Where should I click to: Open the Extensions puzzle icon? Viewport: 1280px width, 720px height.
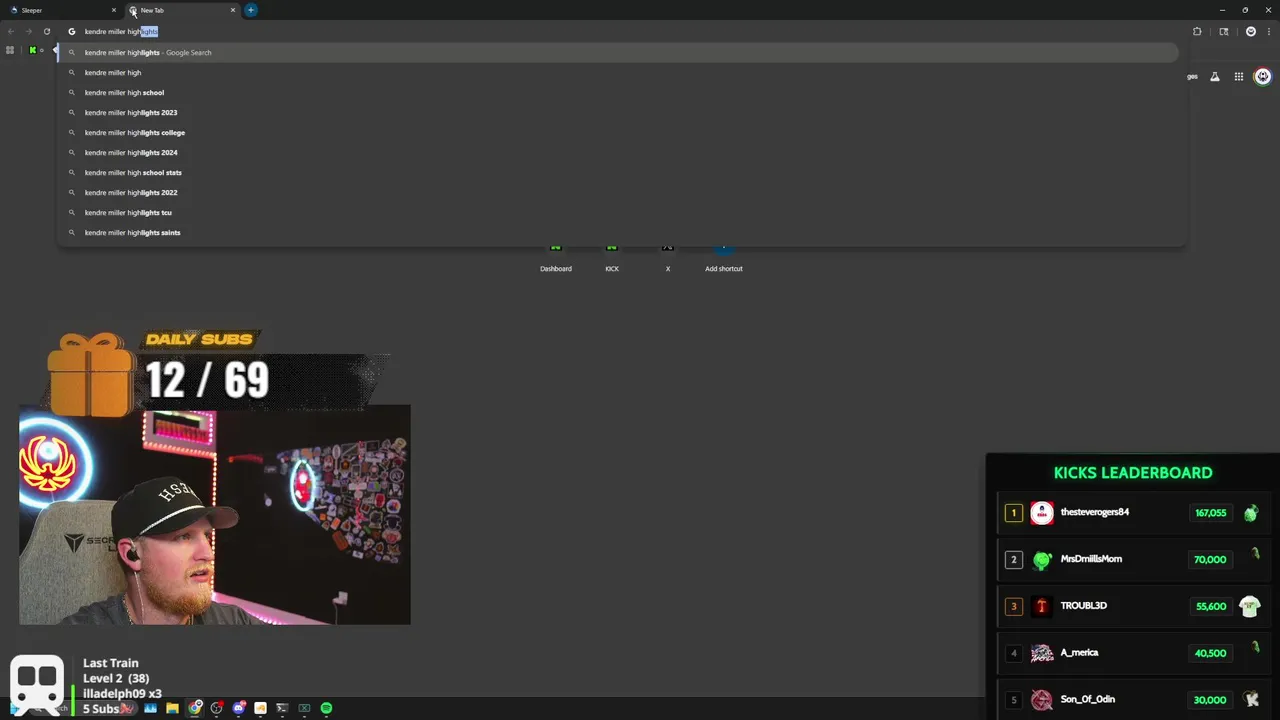pyautogui.click(x=1197, y=31)
